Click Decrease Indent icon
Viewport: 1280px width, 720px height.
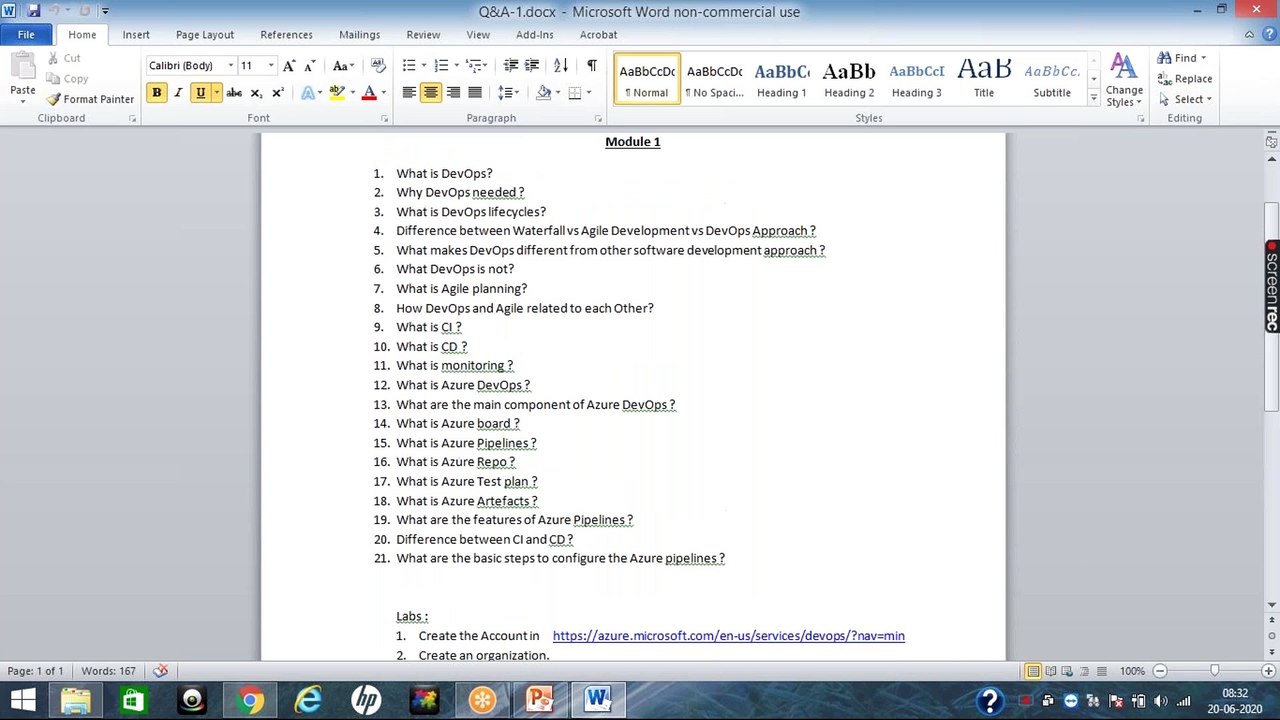coord(511,66)
